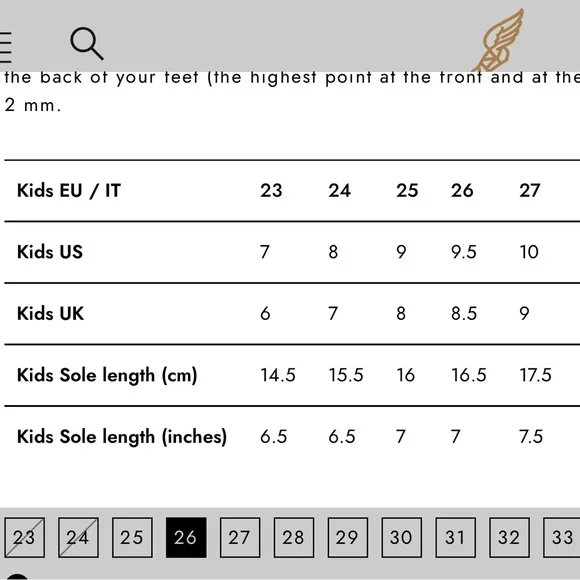Screen dimensions: 580x580
Task: Click the Kids Sole length (inches) label
Action: tap(122, 436)
